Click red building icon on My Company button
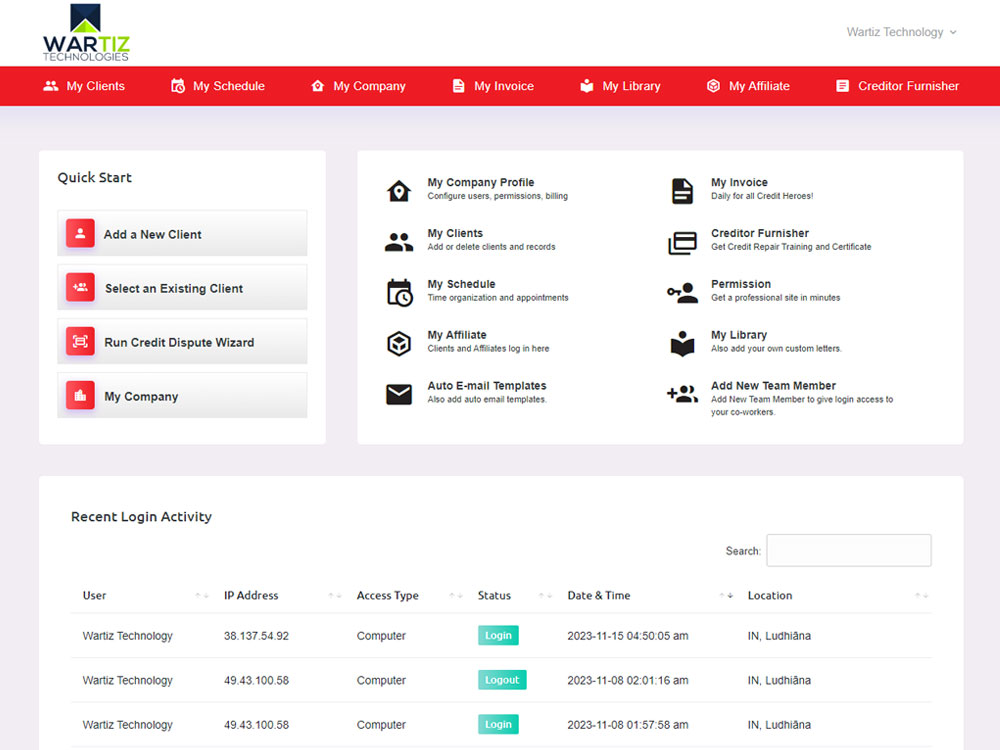Viewport: 1000px width, 750px height. (80, 396)
